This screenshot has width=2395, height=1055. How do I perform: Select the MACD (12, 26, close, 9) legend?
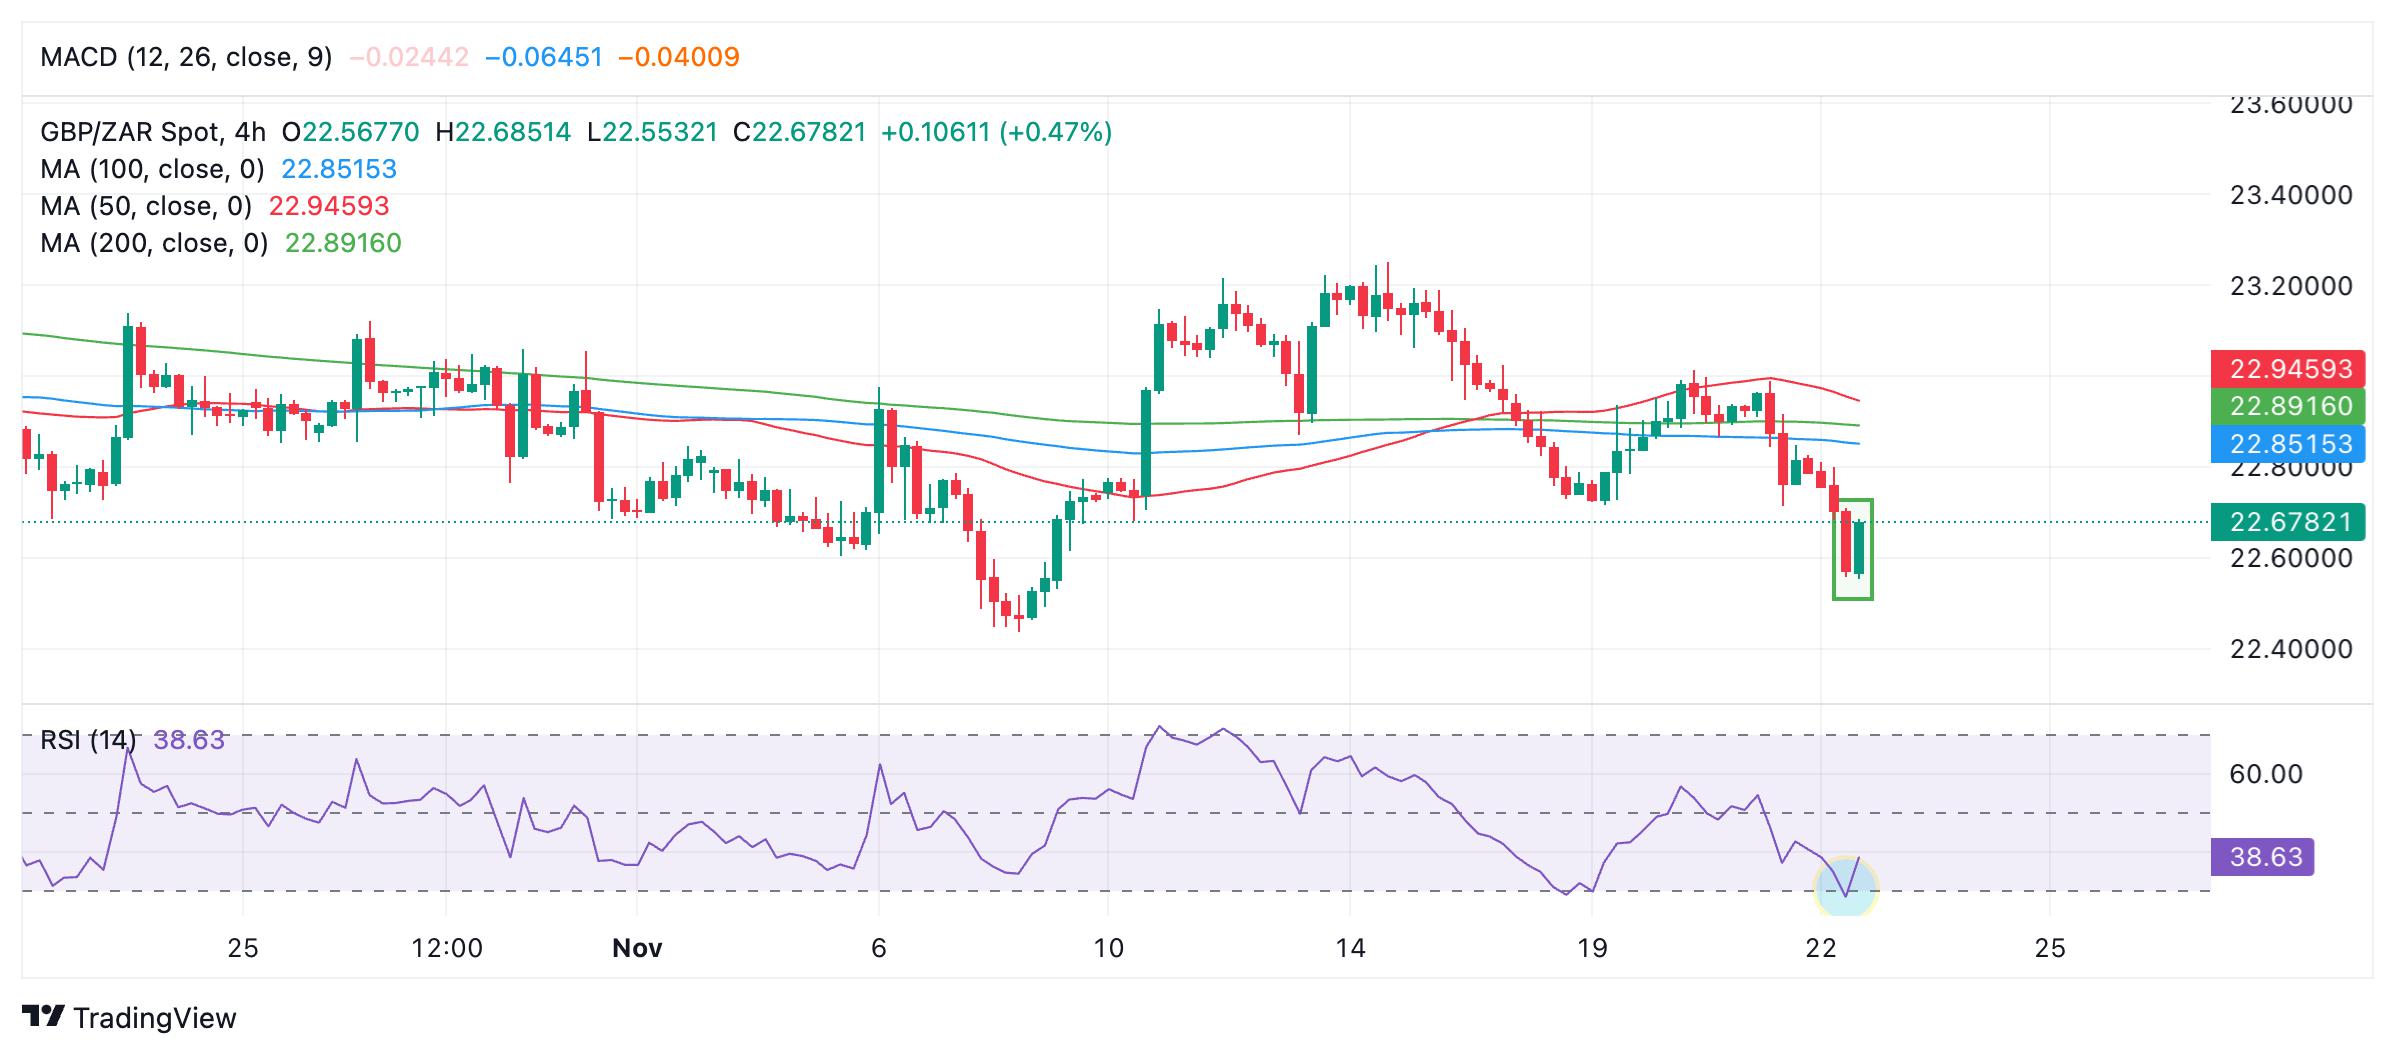(186, 57)
